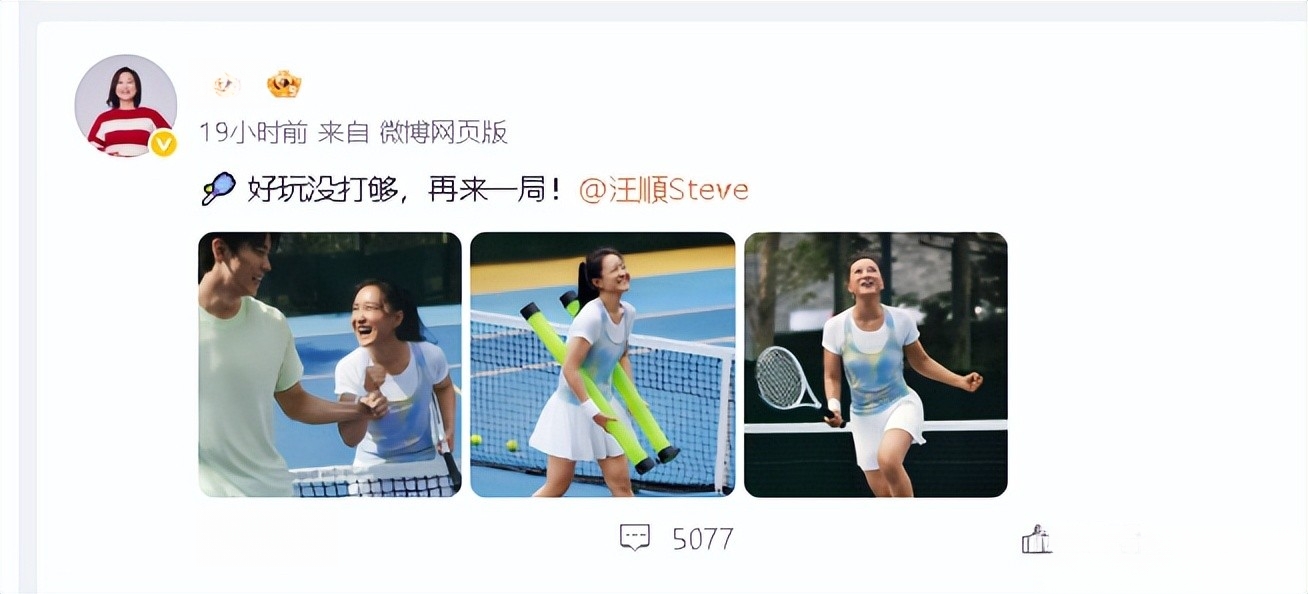Open the @汪顺Steve mention link
Screen dimensions: 1308x594
coord(664,190)
